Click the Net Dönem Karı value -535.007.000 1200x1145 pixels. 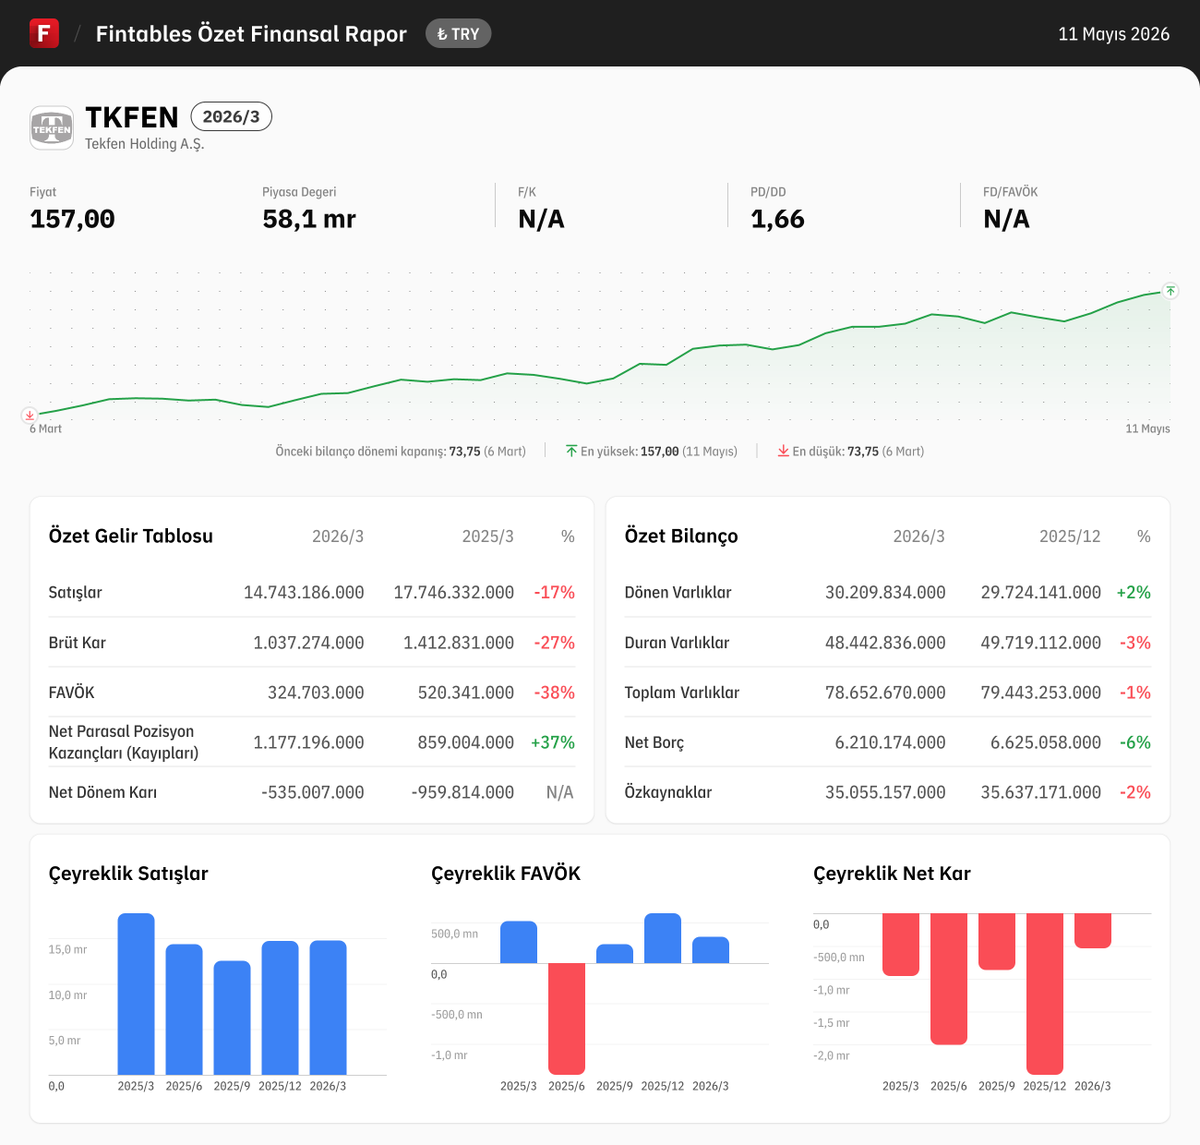pyautogui.click(x=313, y=792)
